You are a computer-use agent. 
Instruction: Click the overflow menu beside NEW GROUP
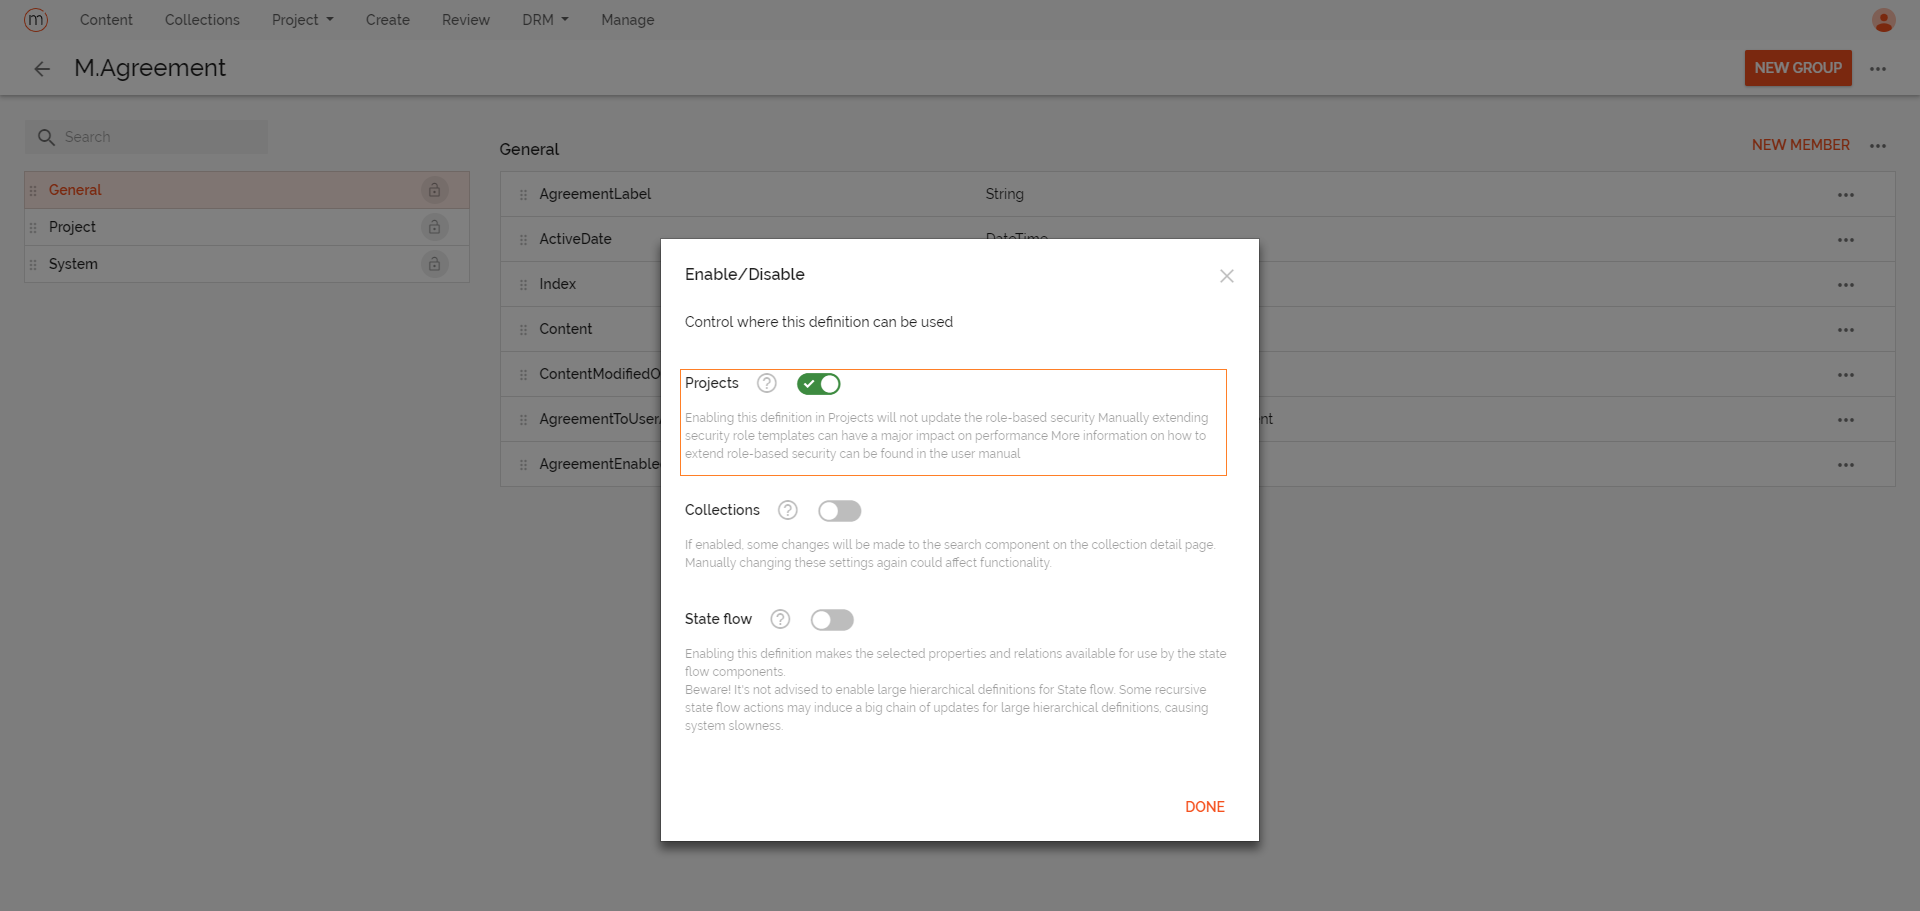(1877, 68)
